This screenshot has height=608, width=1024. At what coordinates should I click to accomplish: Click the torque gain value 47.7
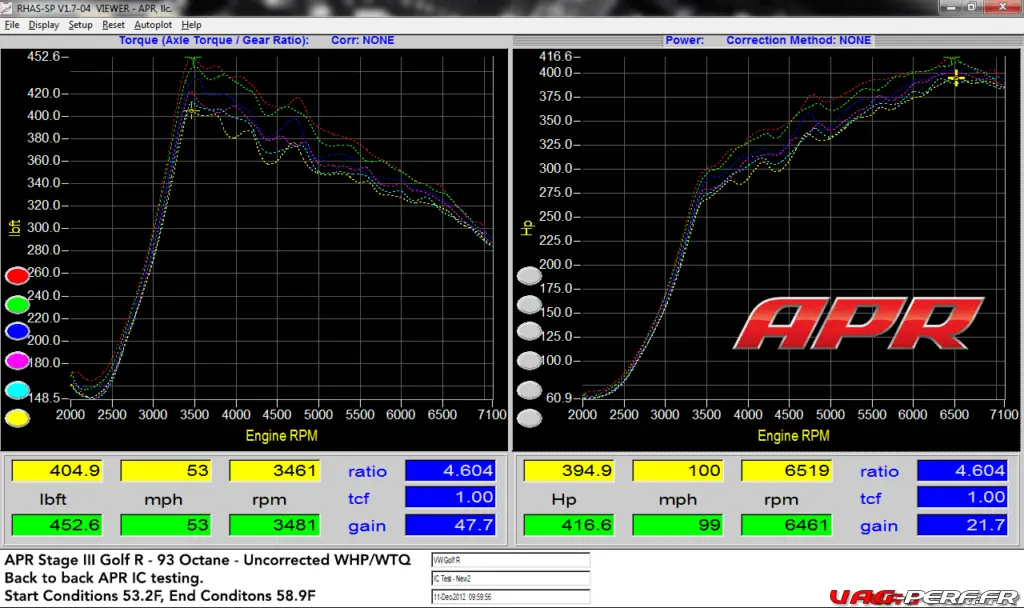451,525
